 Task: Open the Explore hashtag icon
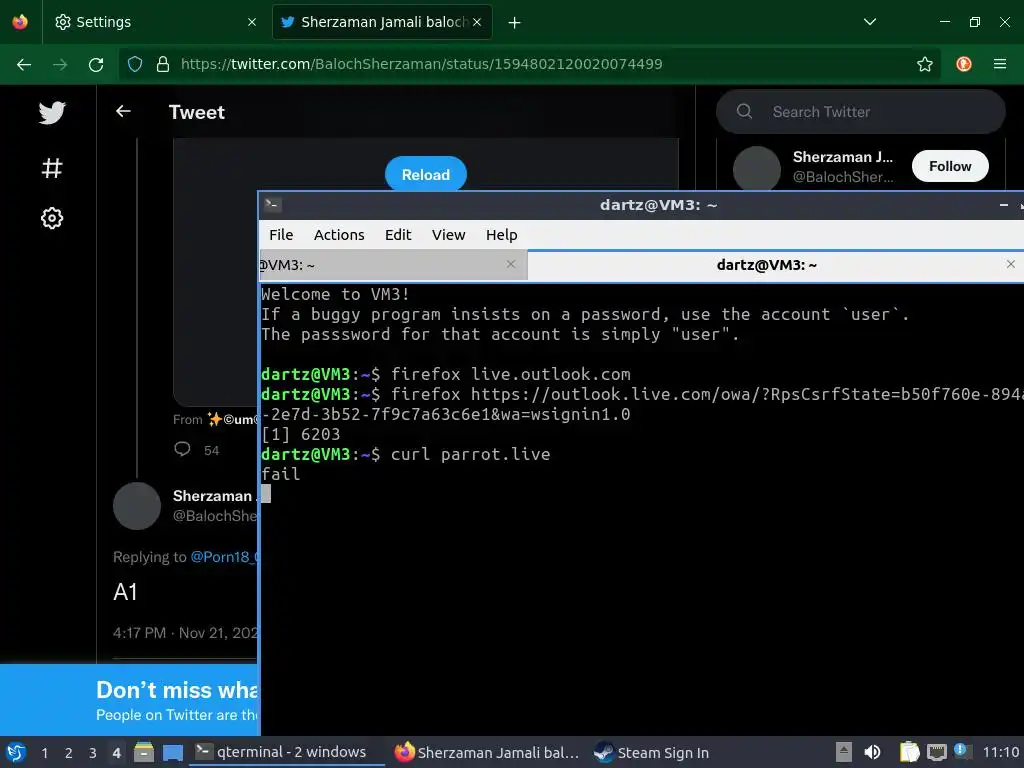pyautogui.click(x=52, y=168)
